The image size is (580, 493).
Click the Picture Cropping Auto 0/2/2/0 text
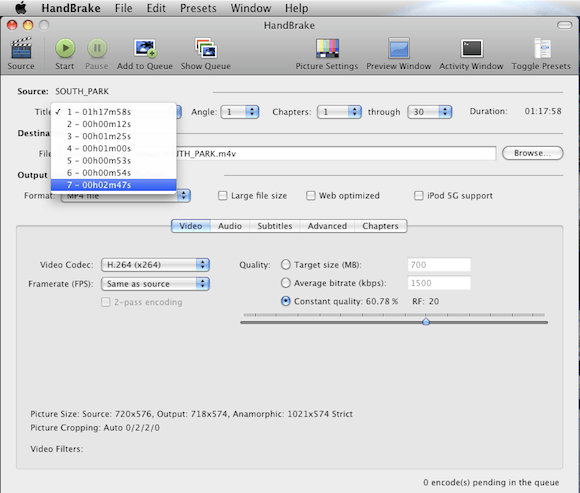95,428
